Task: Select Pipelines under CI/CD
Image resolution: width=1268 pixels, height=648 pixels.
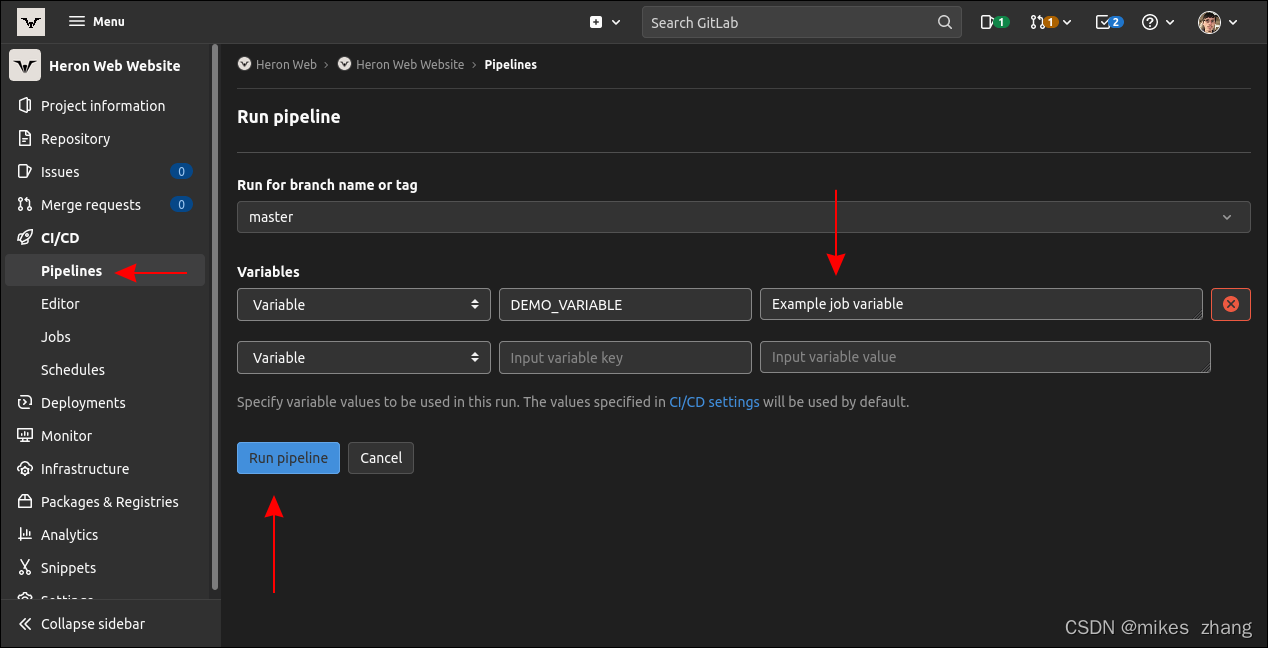Action: (106, 271)
